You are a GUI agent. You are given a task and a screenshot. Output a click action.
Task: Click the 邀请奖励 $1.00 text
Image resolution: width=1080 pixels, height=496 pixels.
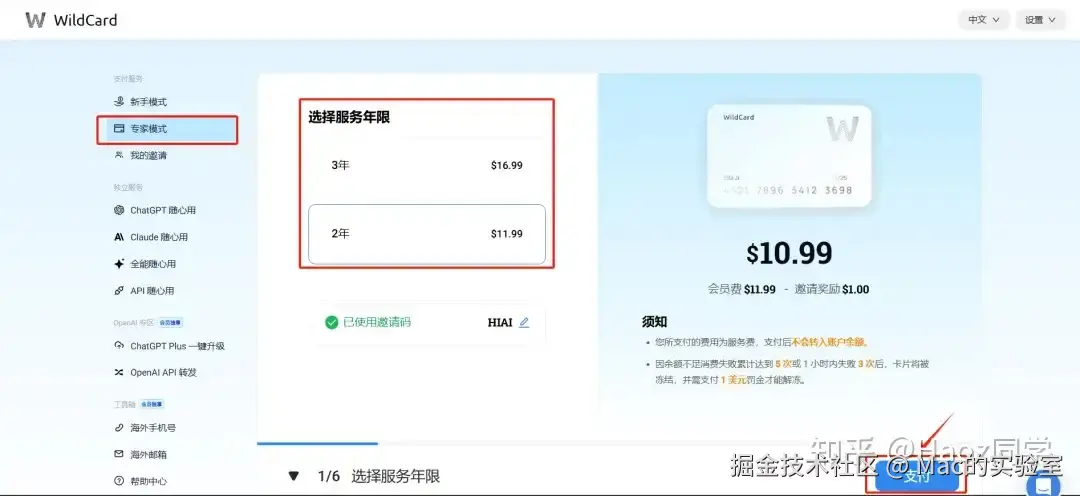[832, 289]
